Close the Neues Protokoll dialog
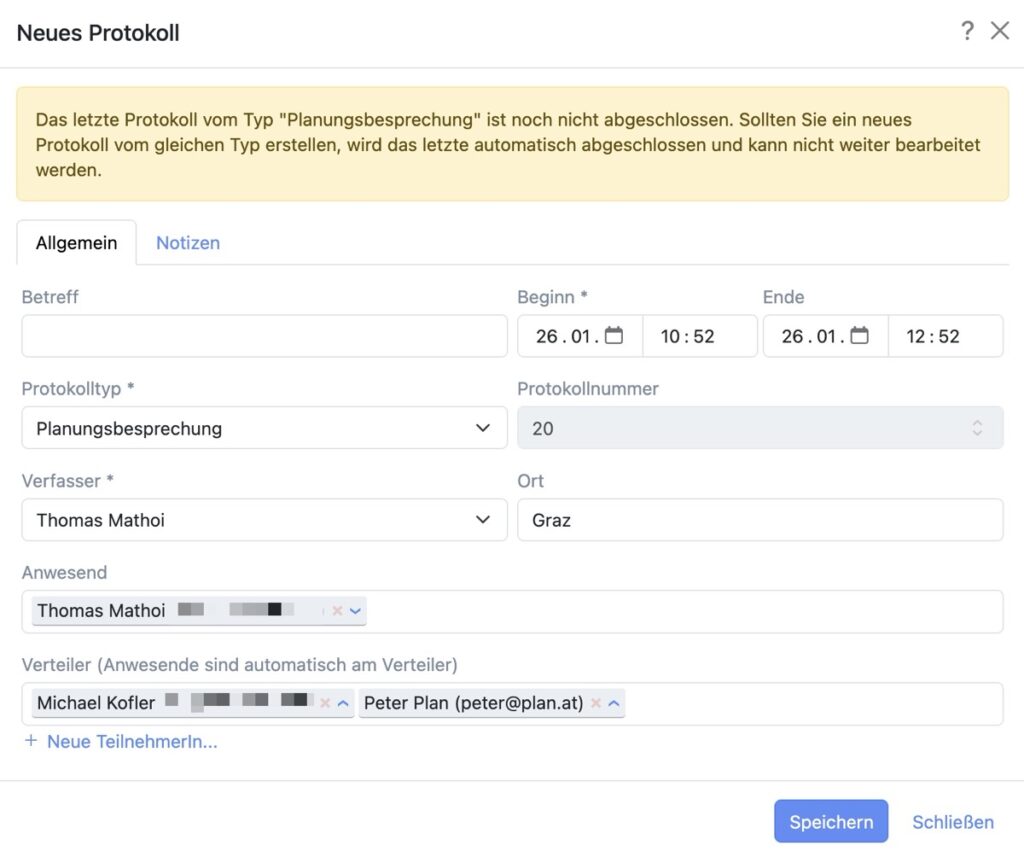1024x857 pixels. (1000, 31)
